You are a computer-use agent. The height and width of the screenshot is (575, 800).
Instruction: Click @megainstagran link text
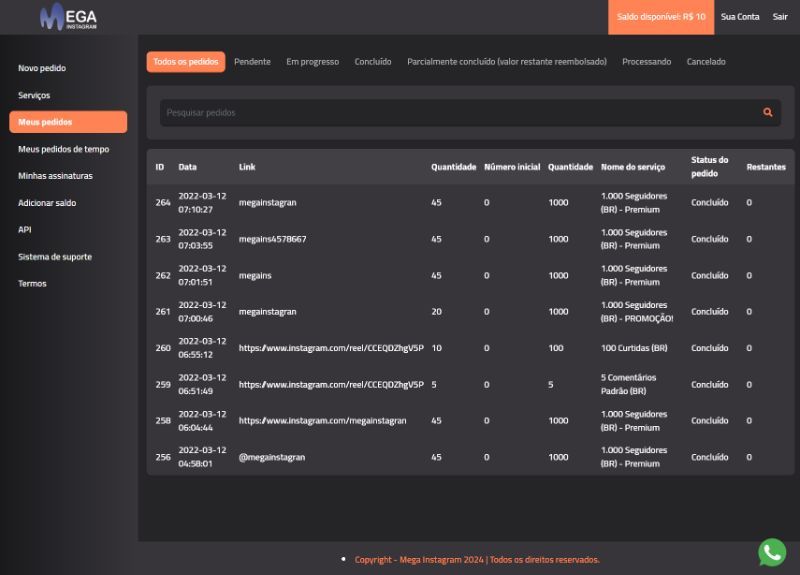[272, 457]
